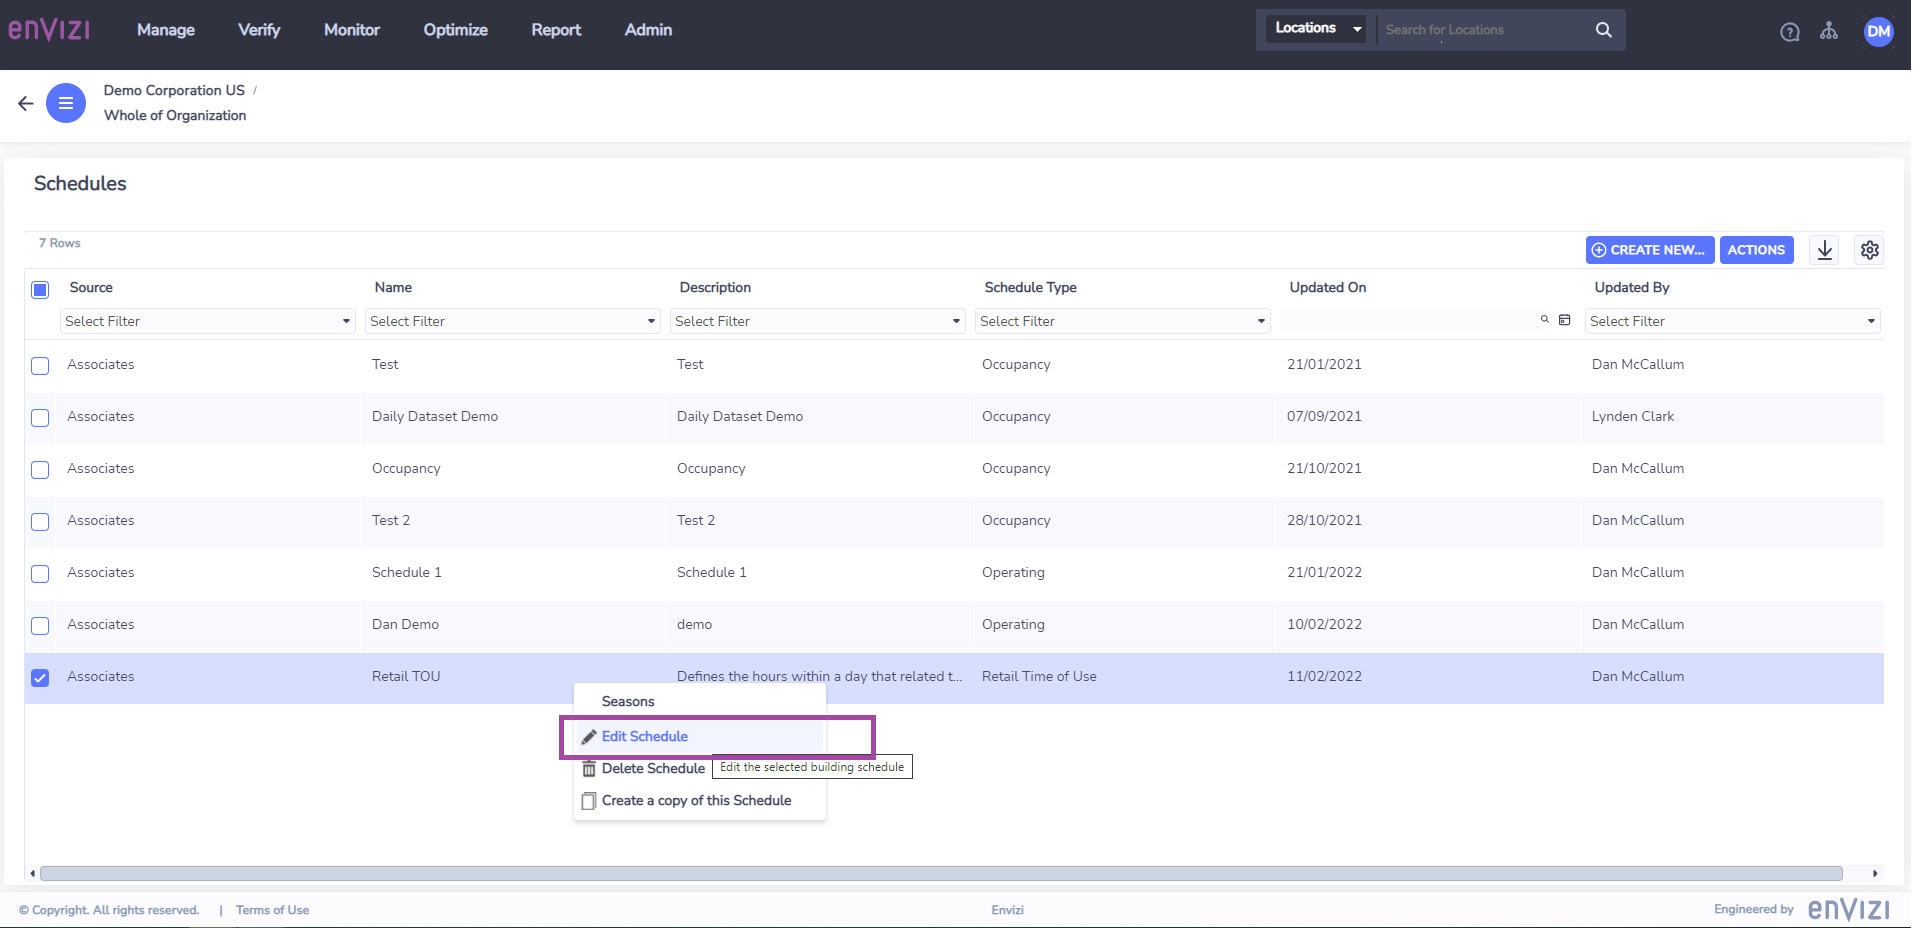Click the search magnifier icon

tap(1604, 30)
